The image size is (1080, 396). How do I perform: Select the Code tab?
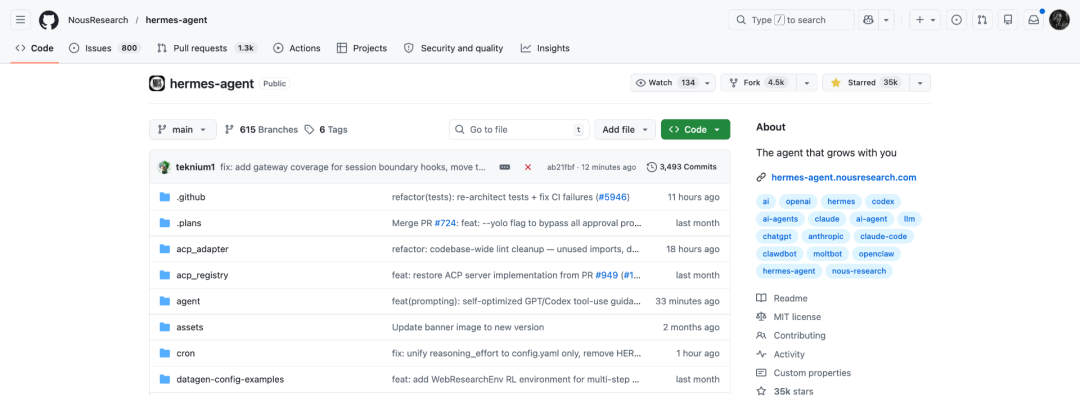(34, 48)
